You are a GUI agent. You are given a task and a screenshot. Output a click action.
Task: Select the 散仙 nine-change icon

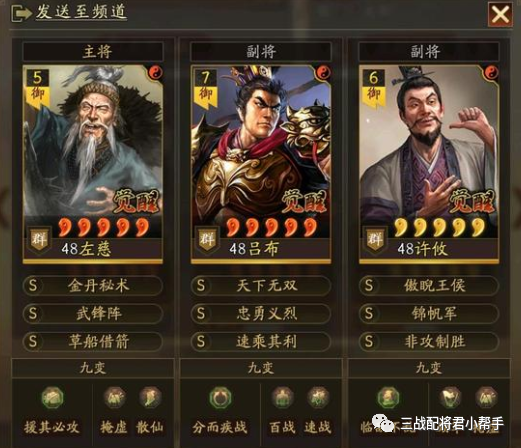click(150, 397)
